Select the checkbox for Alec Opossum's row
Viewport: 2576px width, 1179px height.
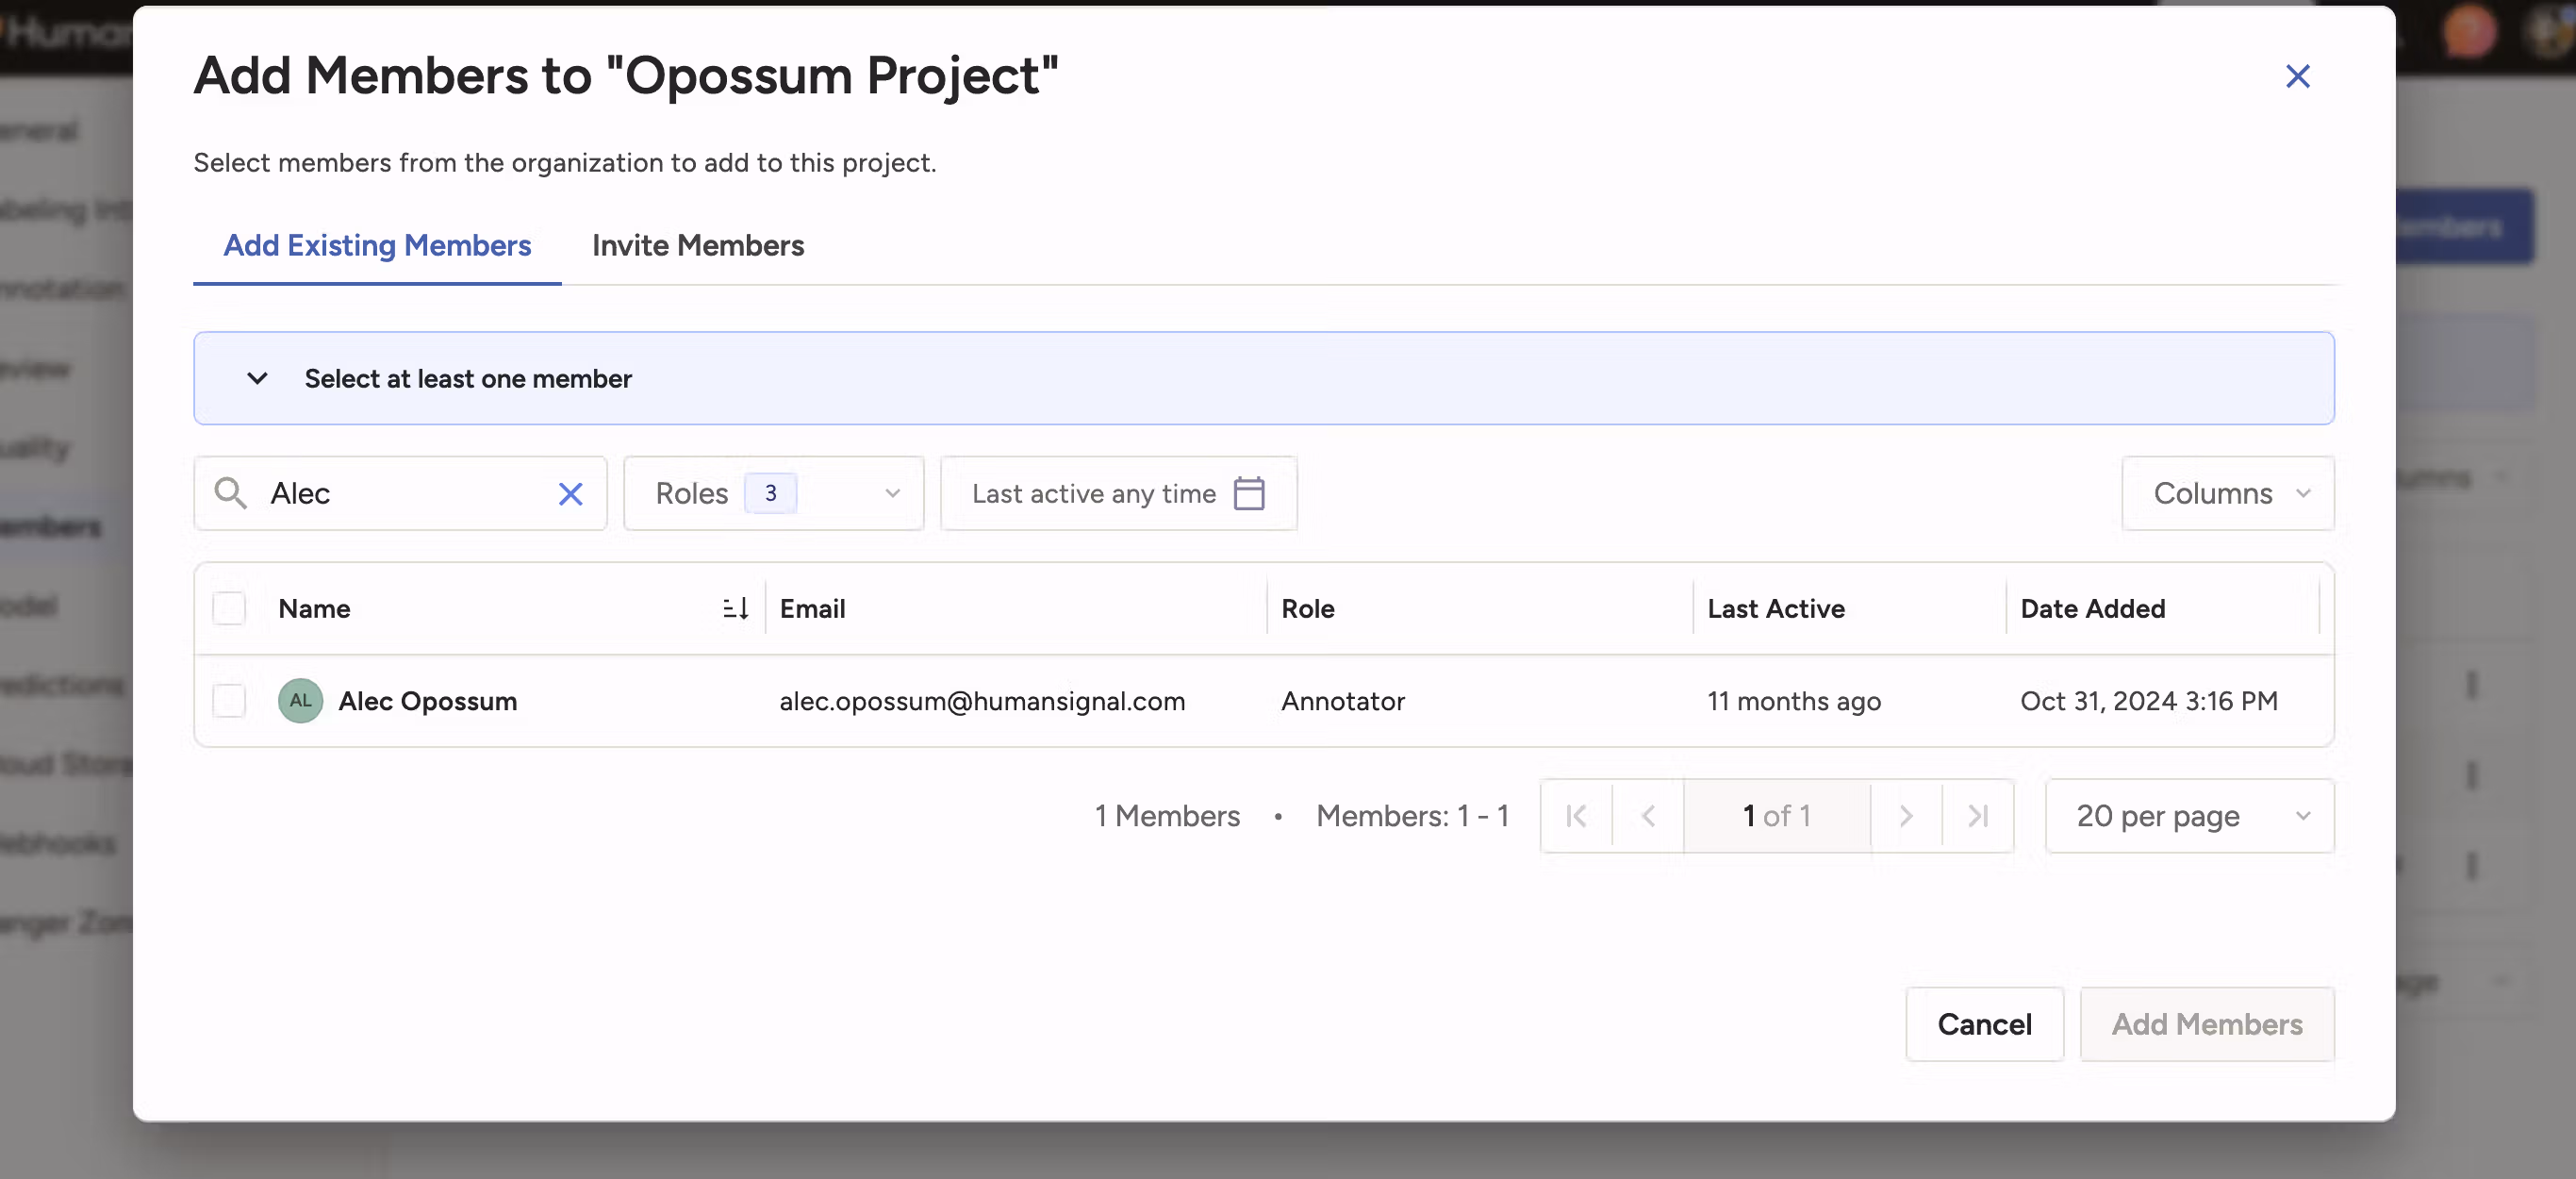click(229, 701)
